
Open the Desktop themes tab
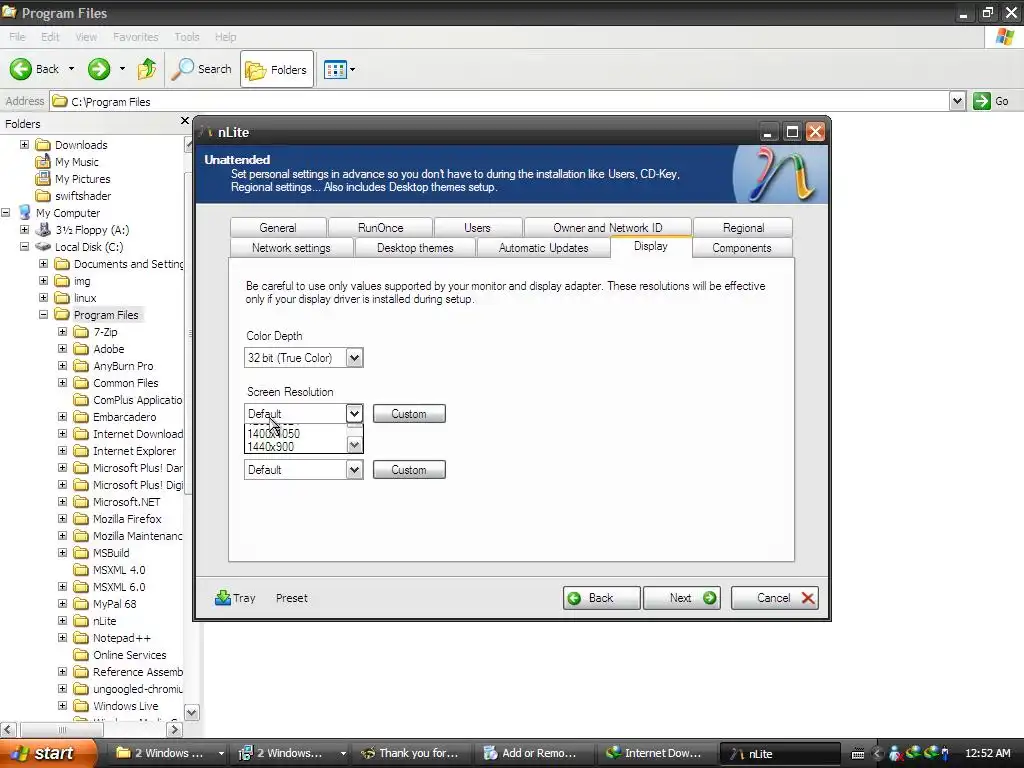tap(415, 248)
